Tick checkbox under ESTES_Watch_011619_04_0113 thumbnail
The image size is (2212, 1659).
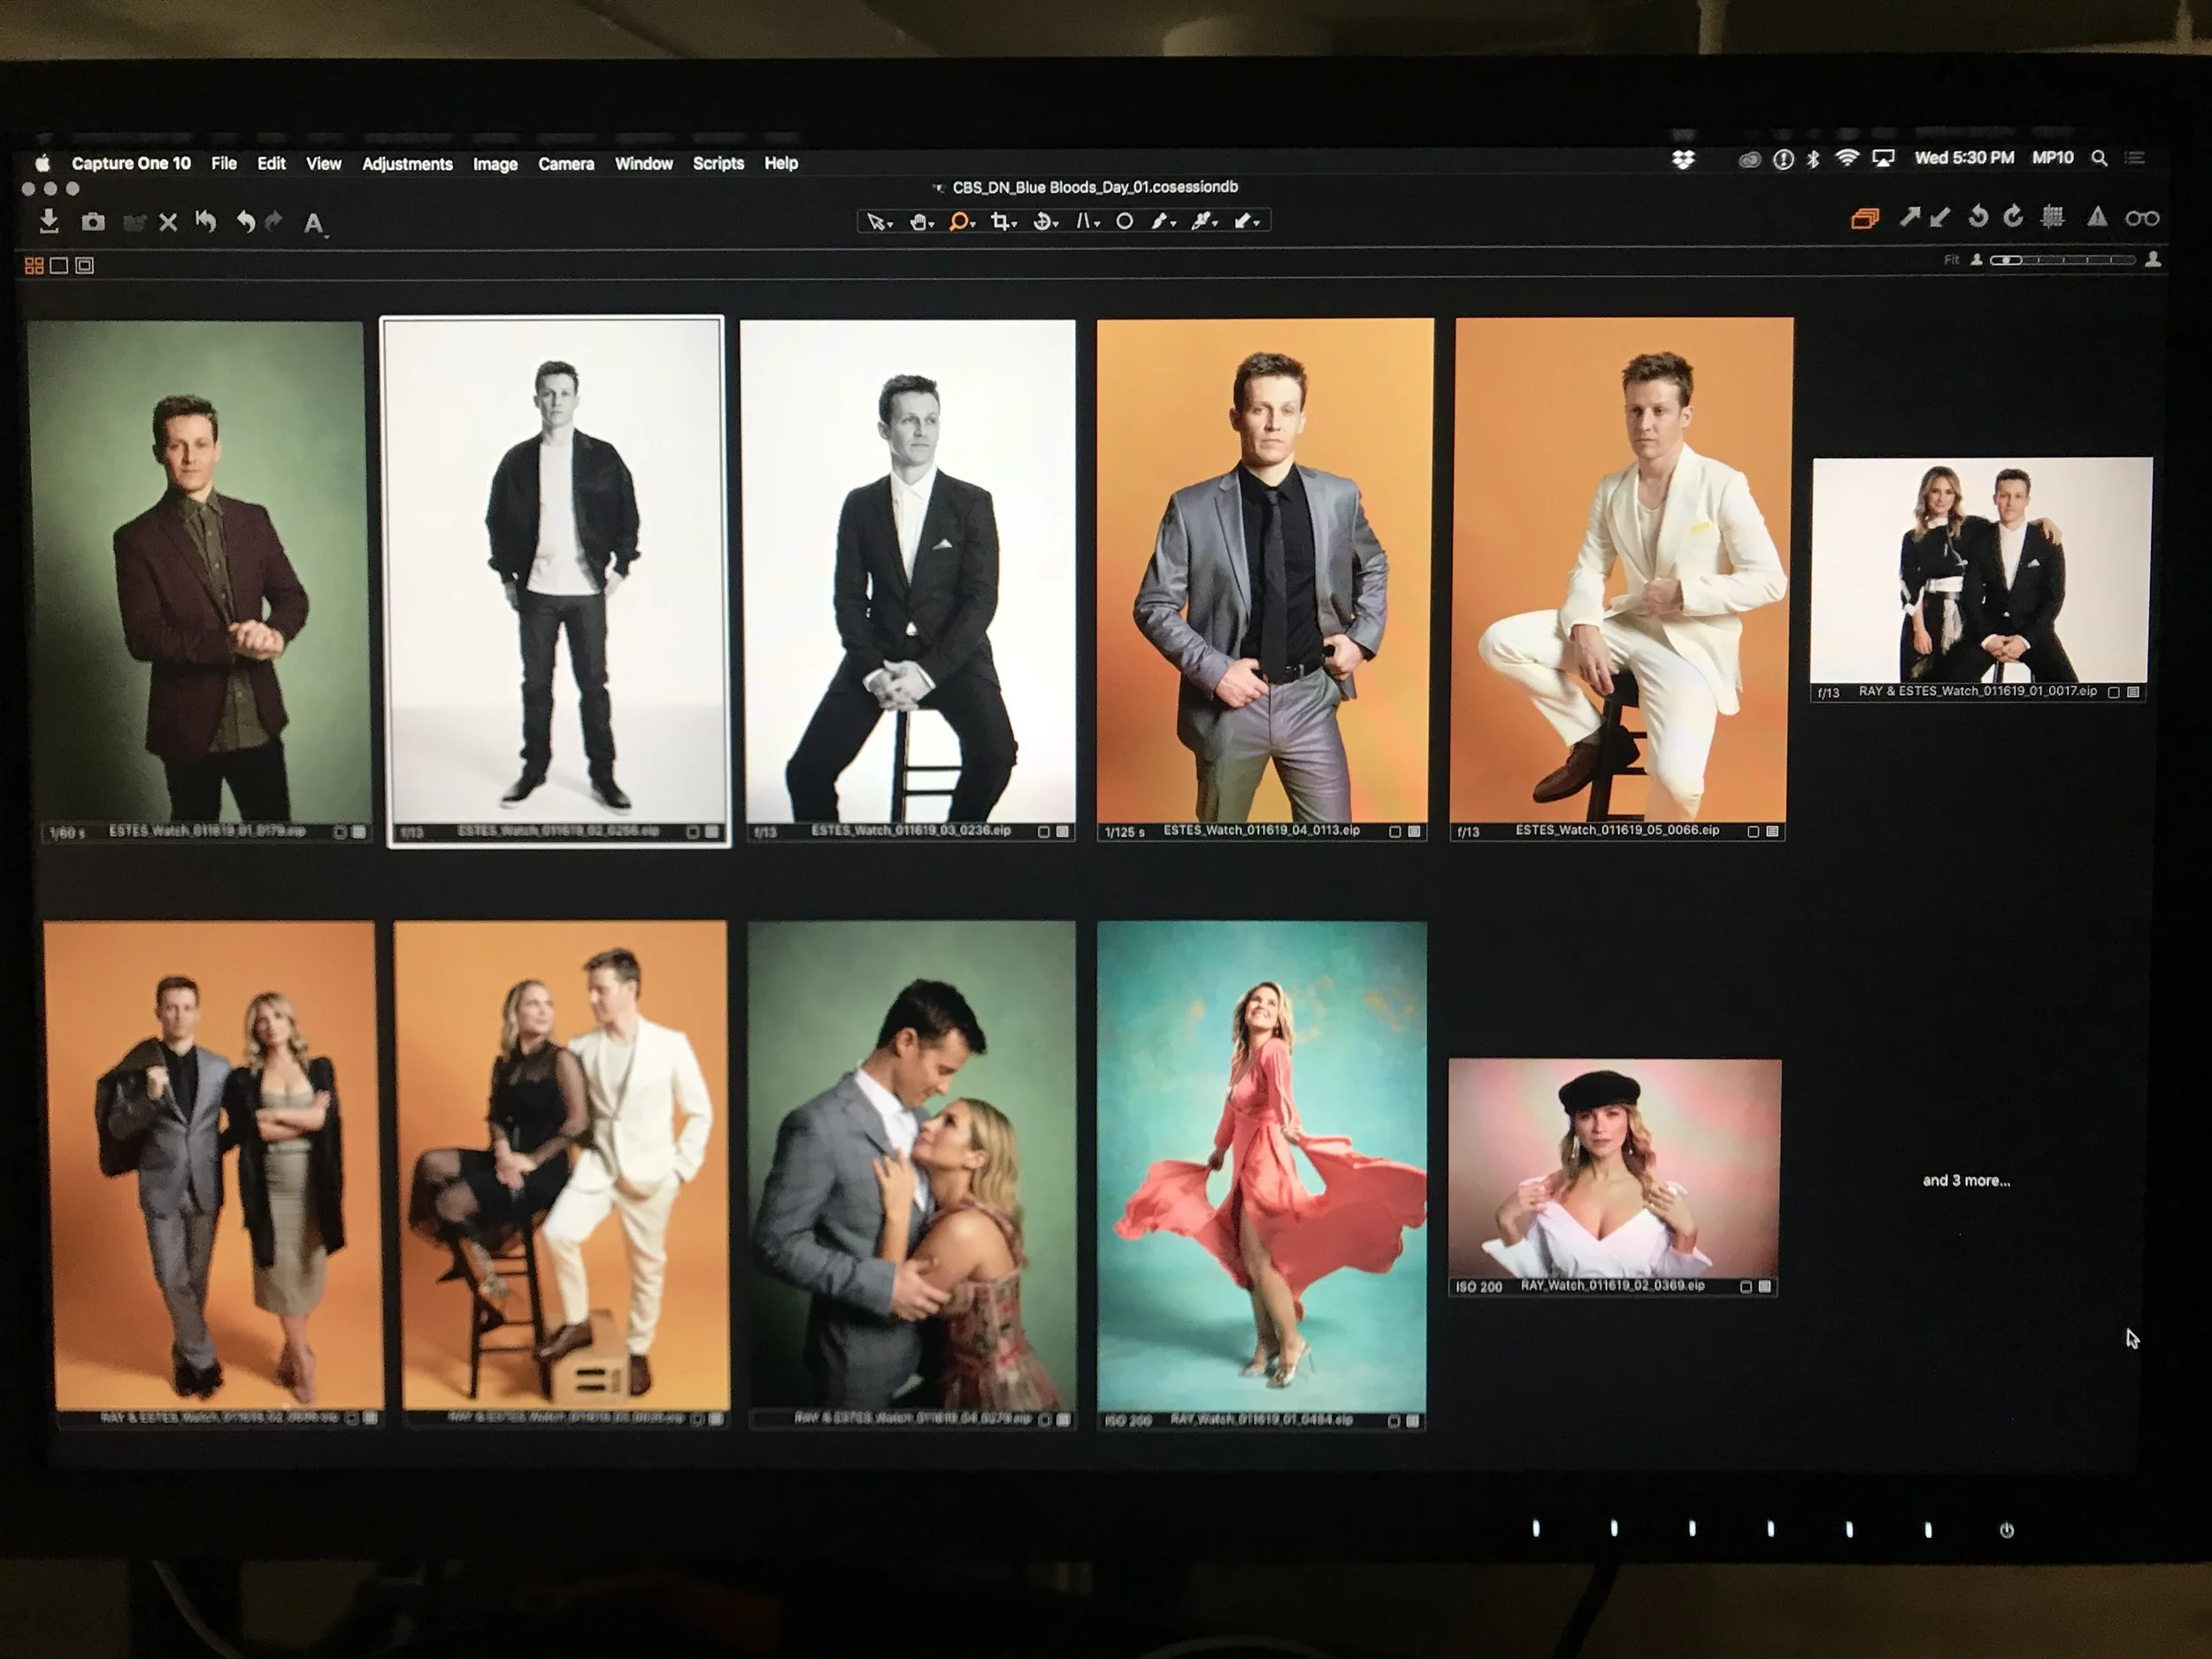tap(1395, 832)
